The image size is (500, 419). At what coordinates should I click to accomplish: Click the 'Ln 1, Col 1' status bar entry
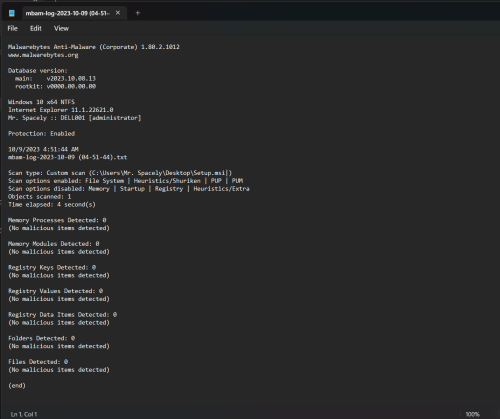(x=24, y=414)
